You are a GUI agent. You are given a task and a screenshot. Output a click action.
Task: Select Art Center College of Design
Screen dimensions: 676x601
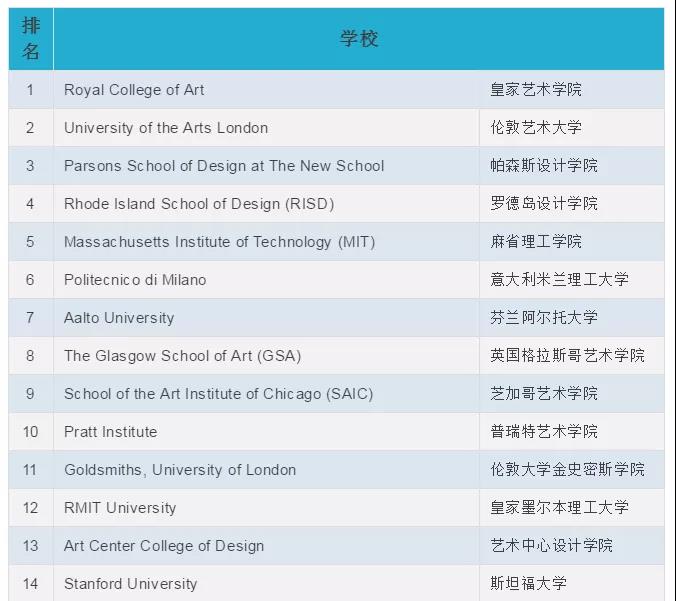pyautogui.click(x=164, y=546)
